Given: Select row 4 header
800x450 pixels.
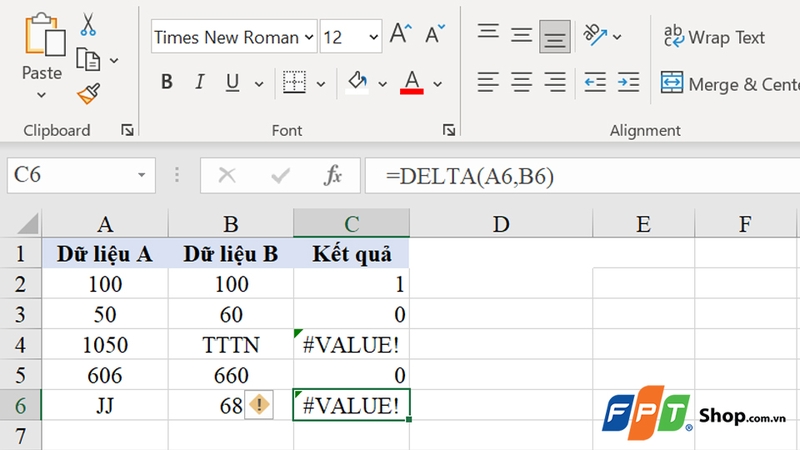Looking at the screenshot, I should [x=20, y=344].
